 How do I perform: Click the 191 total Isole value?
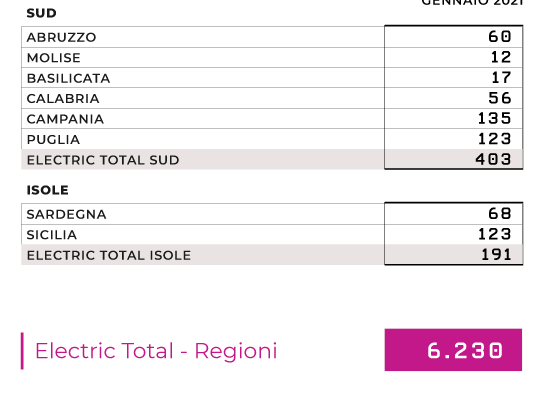(496, 255)
